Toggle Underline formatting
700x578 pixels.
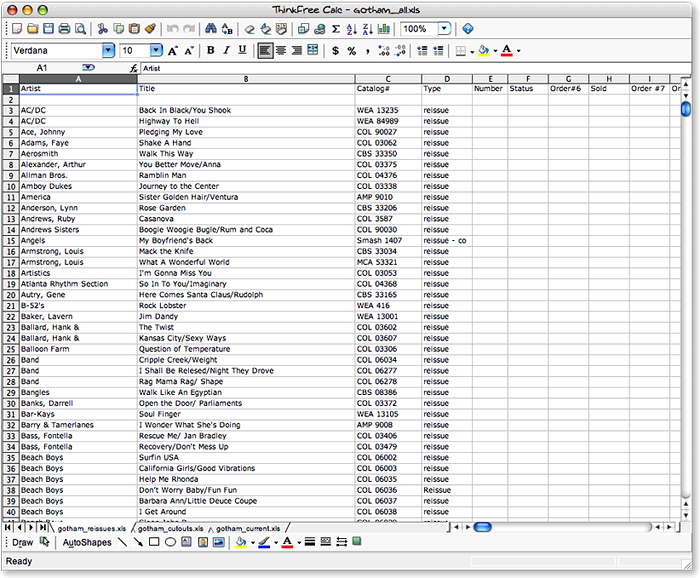(242, 50)
